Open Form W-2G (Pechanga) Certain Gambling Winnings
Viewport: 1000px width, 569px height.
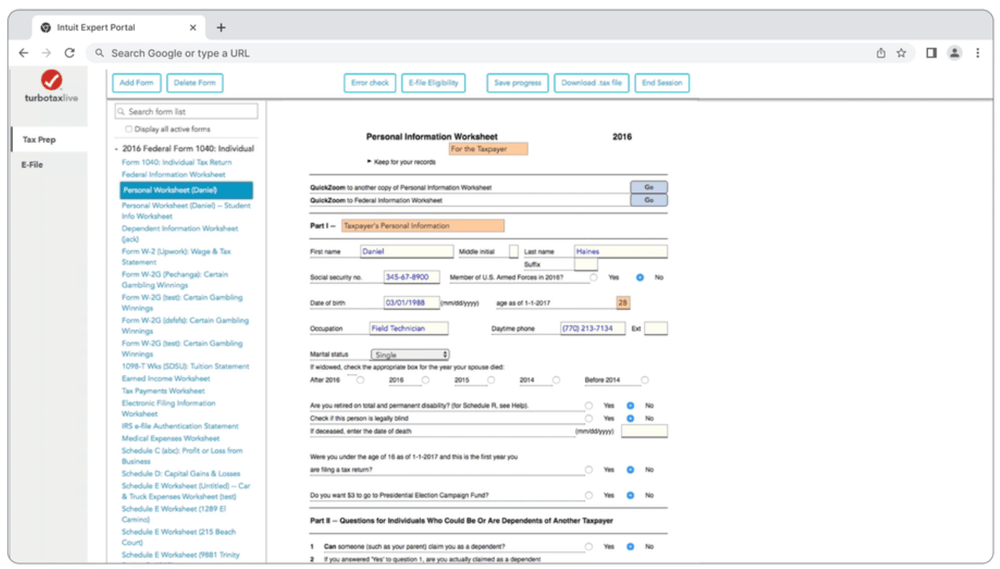pyautogui.click(x=175, y=279)
